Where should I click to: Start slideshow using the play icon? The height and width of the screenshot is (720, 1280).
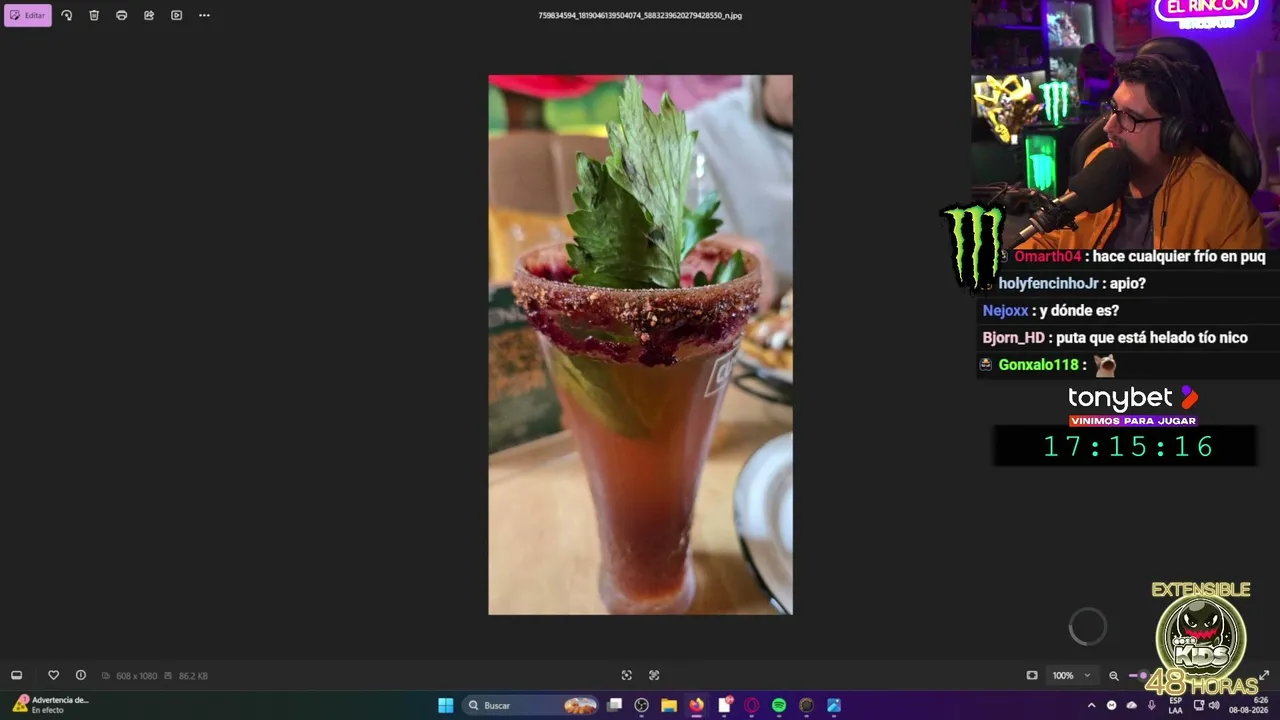[x=176, y=15]
